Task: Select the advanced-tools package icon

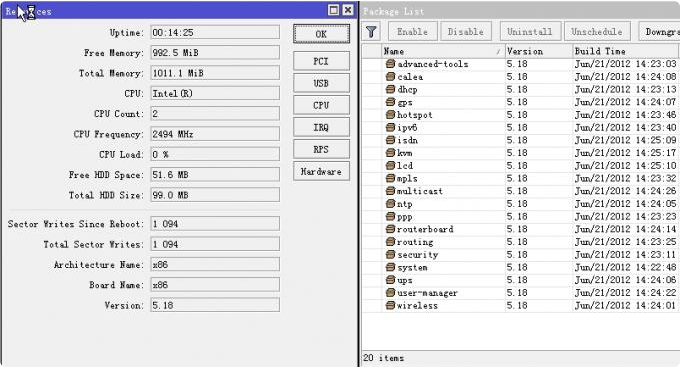Action: click(390, 64)
